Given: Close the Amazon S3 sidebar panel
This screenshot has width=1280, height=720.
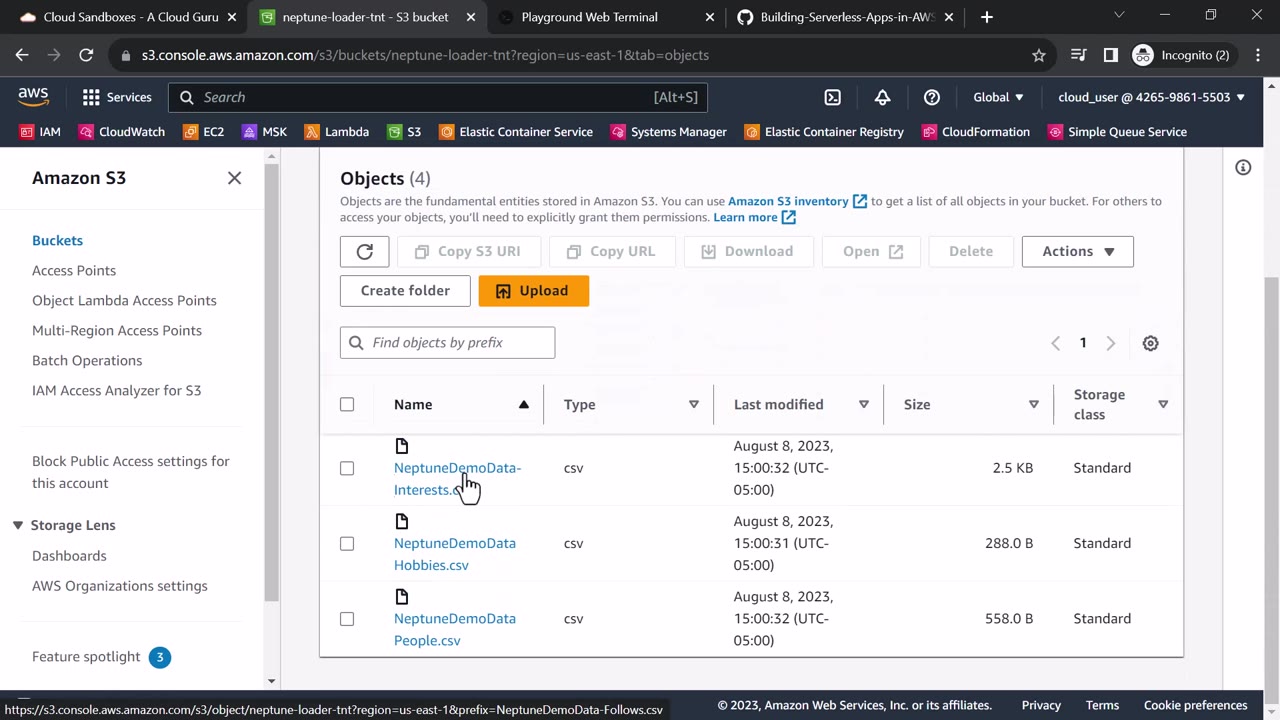Looking at the screenshot, I should click(x=234, y=178).
